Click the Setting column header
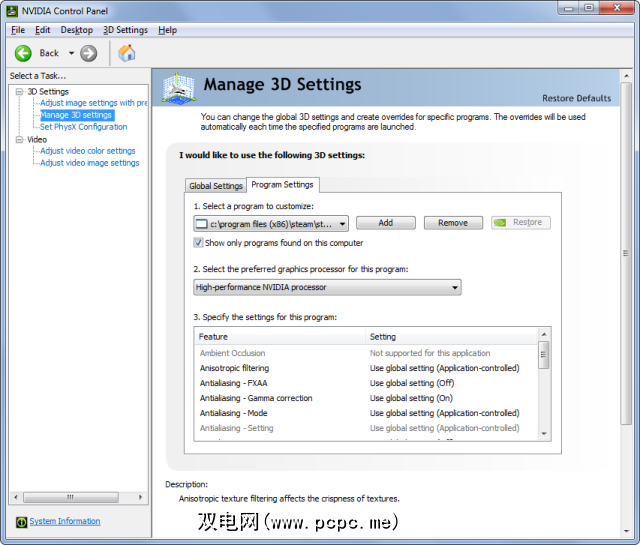The image size is (640, 545). (451, 337)
